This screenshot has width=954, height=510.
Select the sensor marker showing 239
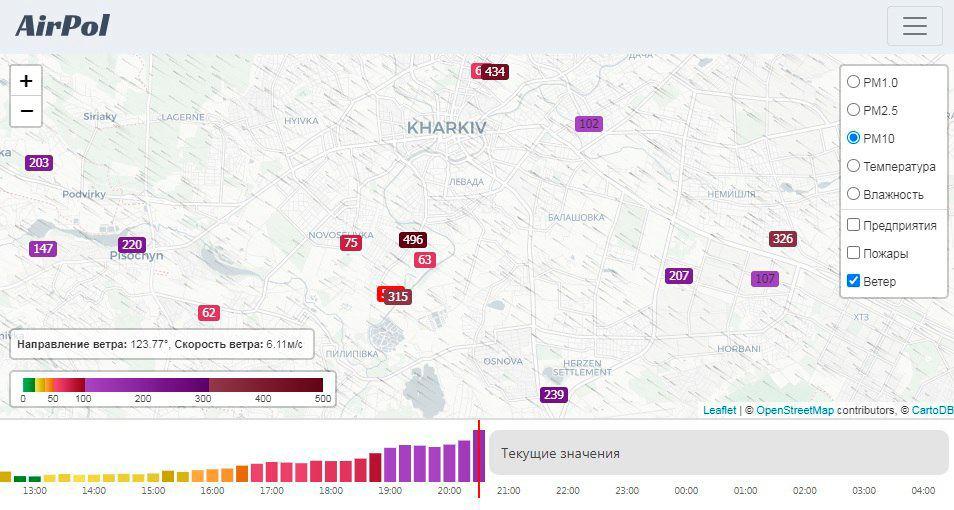coord(554,395)
